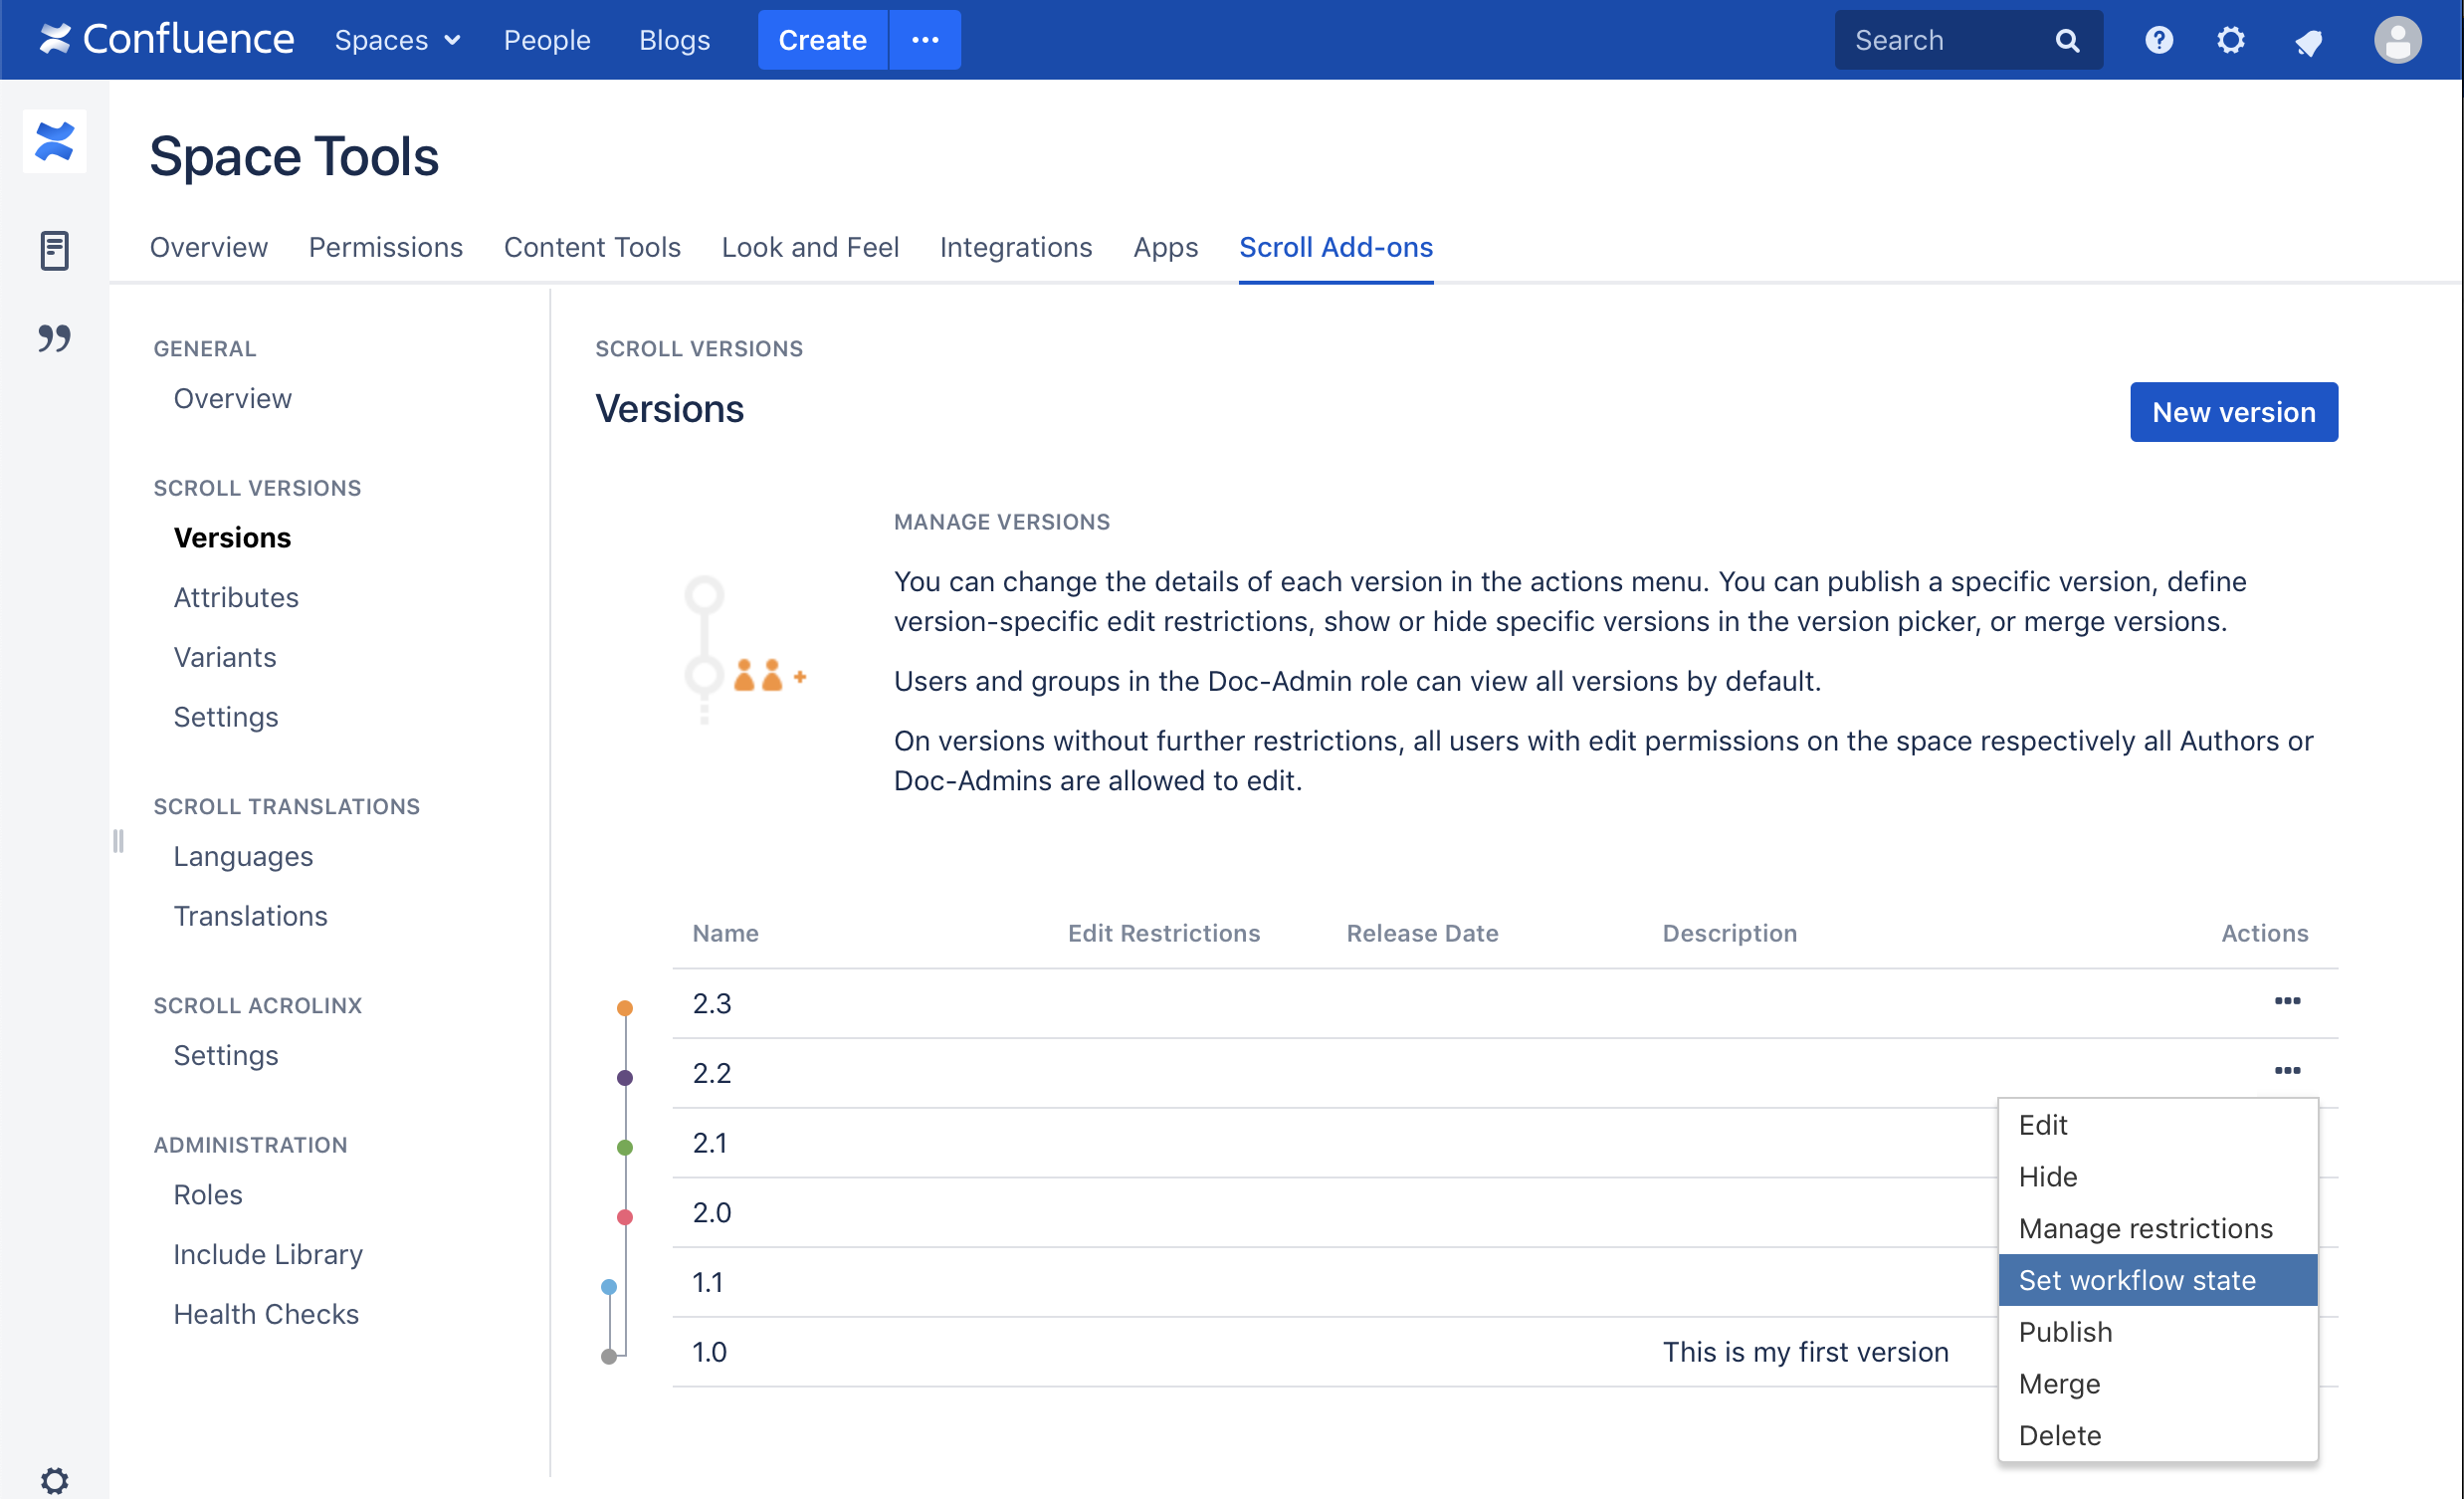Open the user profile avatar menu
This screenshot has height=1499, width=2464.
click(x=2397, y=40)
